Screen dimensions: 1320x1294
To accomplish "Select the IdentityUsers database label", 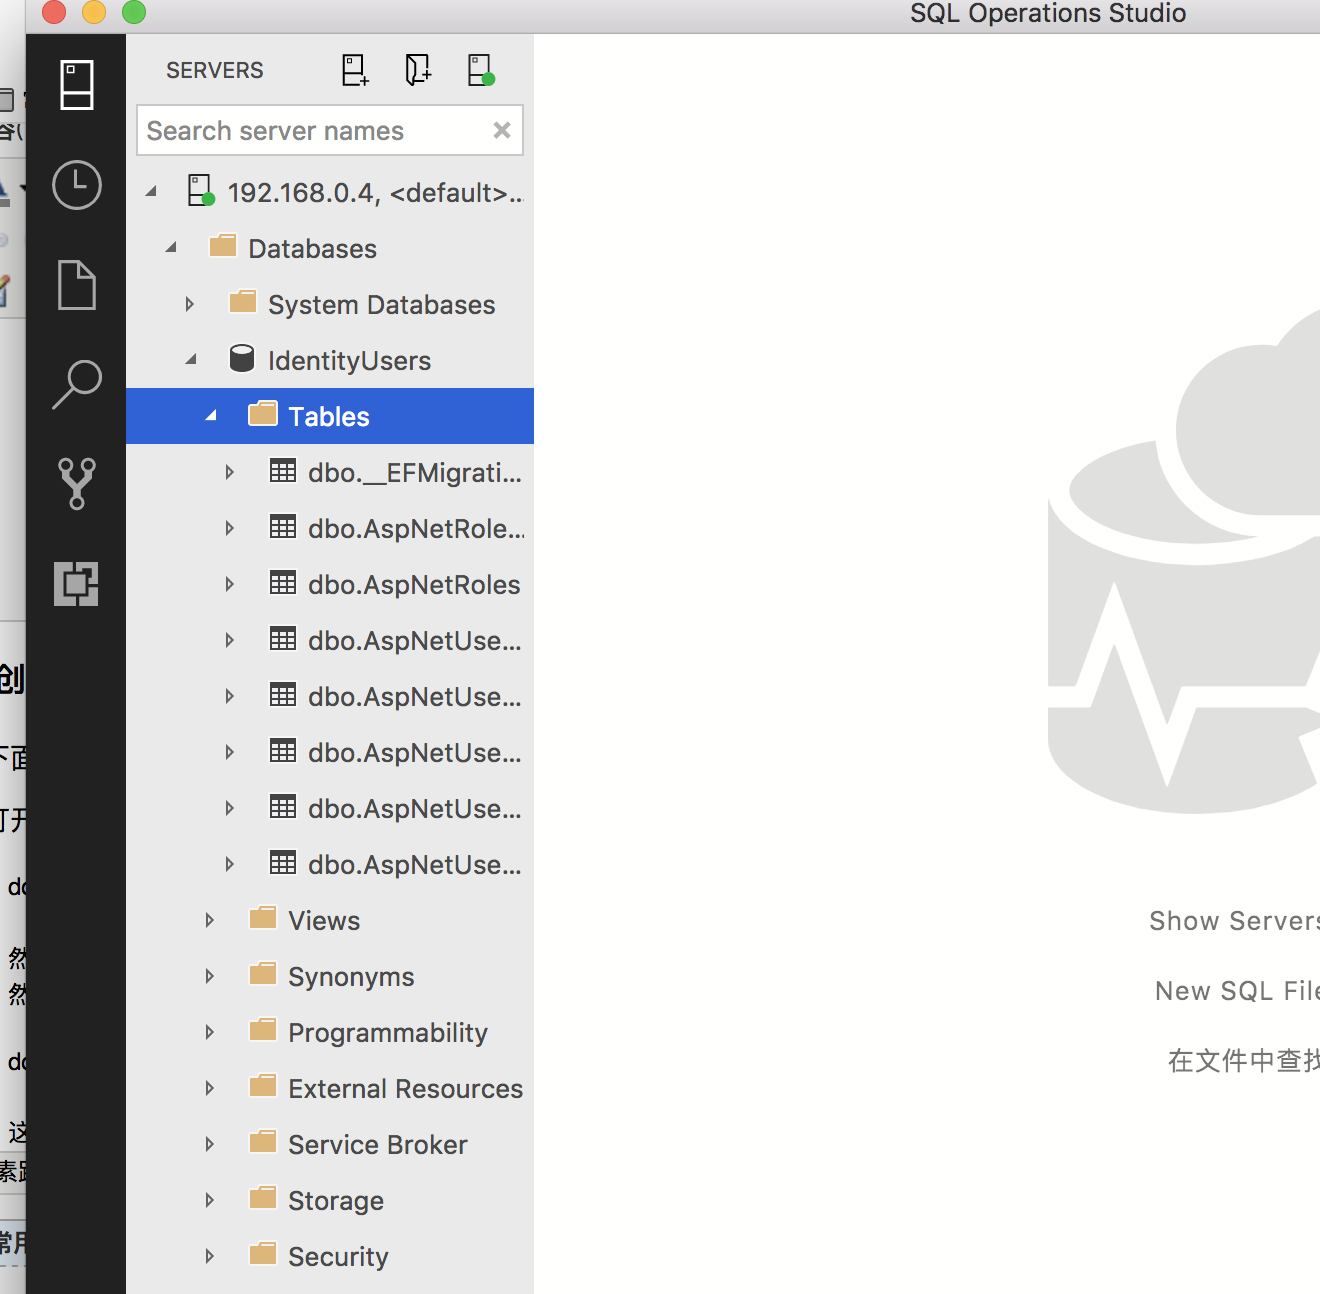I will (x=350, y=361).
